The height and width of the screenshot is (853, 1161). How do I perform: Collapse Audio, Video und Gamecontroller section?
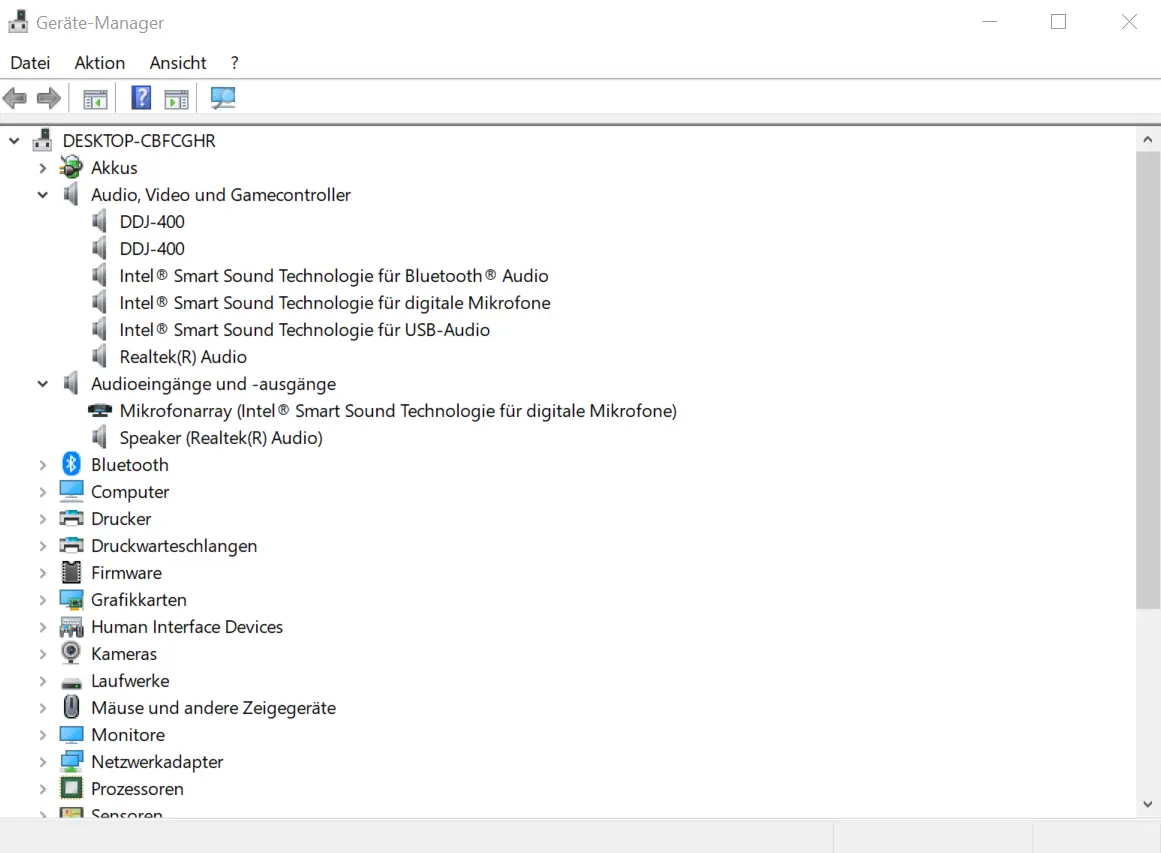(x=43, y=195)
